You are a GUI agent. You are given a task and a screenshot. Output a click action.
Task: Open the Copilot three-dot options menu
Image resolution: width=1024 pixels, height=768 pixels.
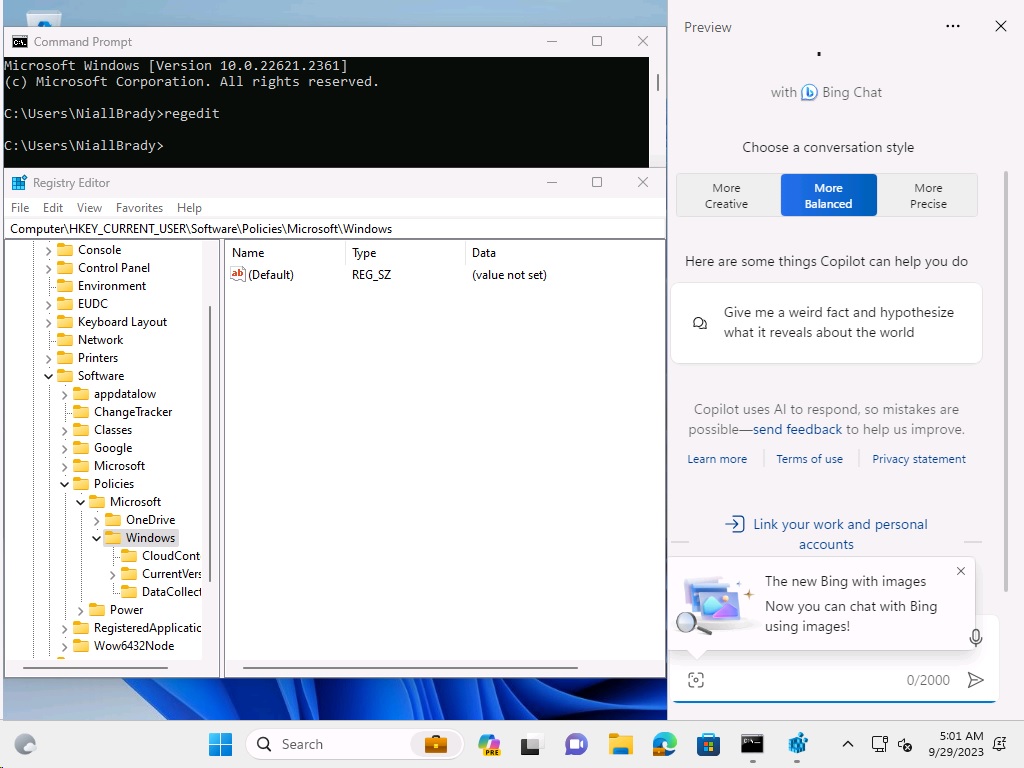(953, 26)
